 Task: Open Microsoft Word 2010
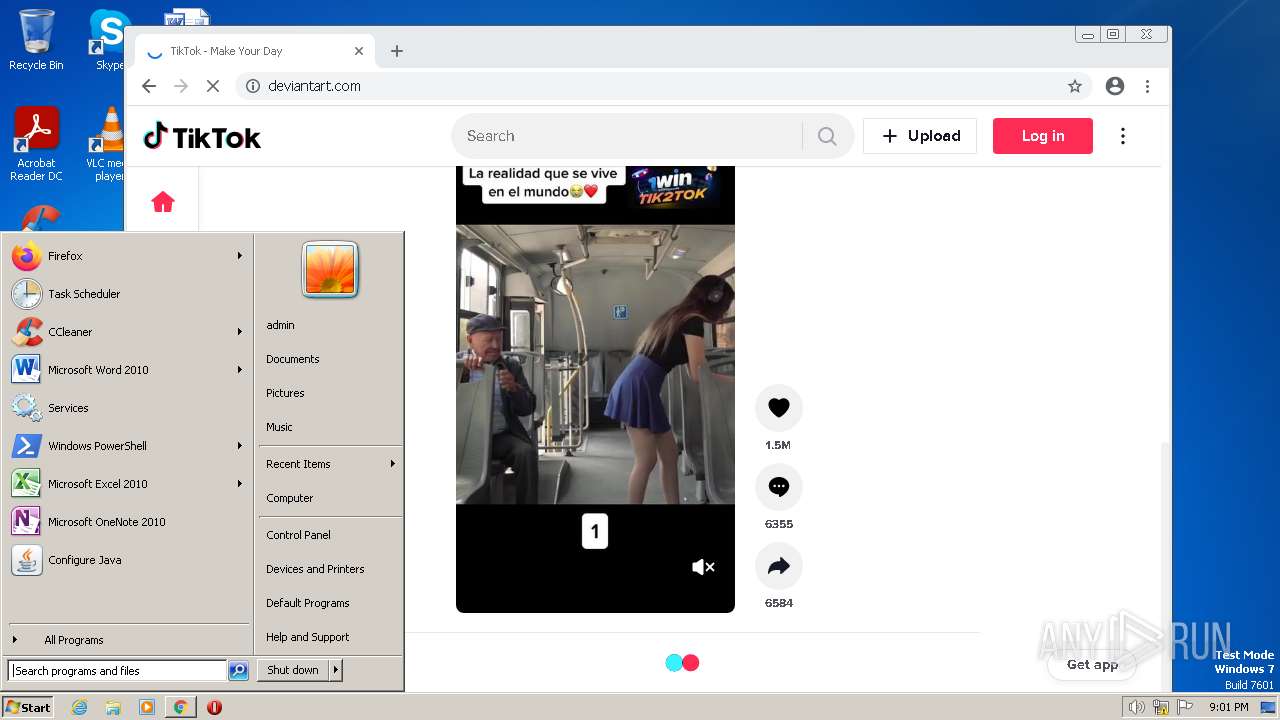tap(128, 370)
